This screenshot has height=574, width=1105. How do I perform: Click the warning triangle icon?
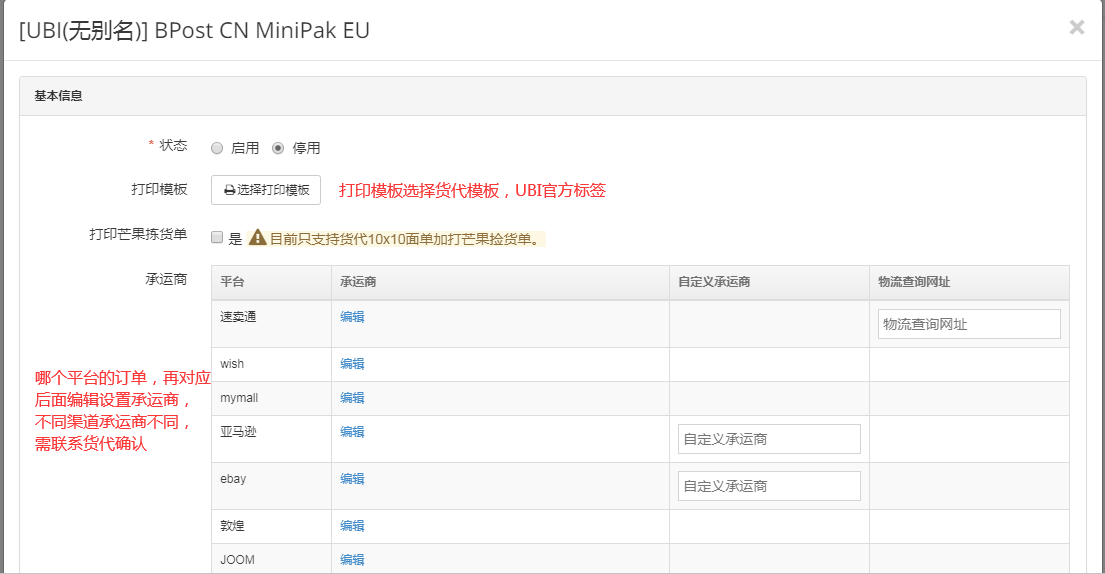pyautogui.click(x=257, y=238)
